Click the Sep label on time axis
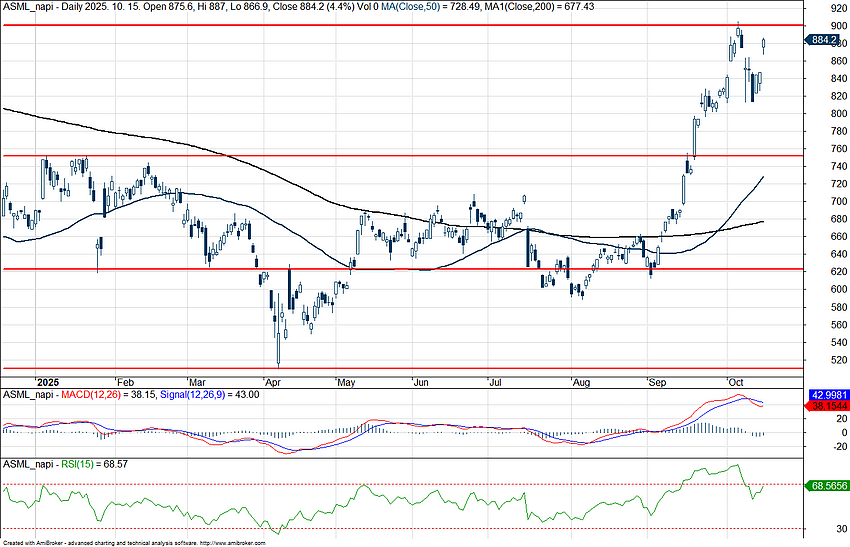This screenshot has width=850, height=547. [658, 382]
